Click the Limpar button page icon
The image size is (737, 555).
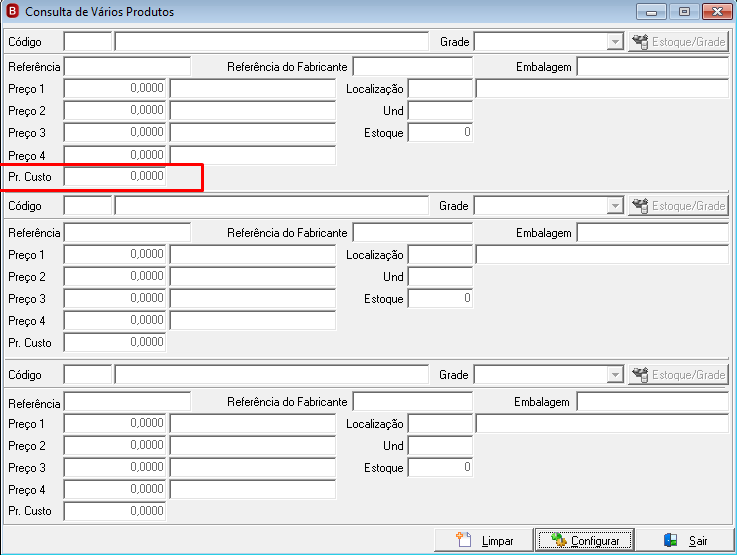464,540
